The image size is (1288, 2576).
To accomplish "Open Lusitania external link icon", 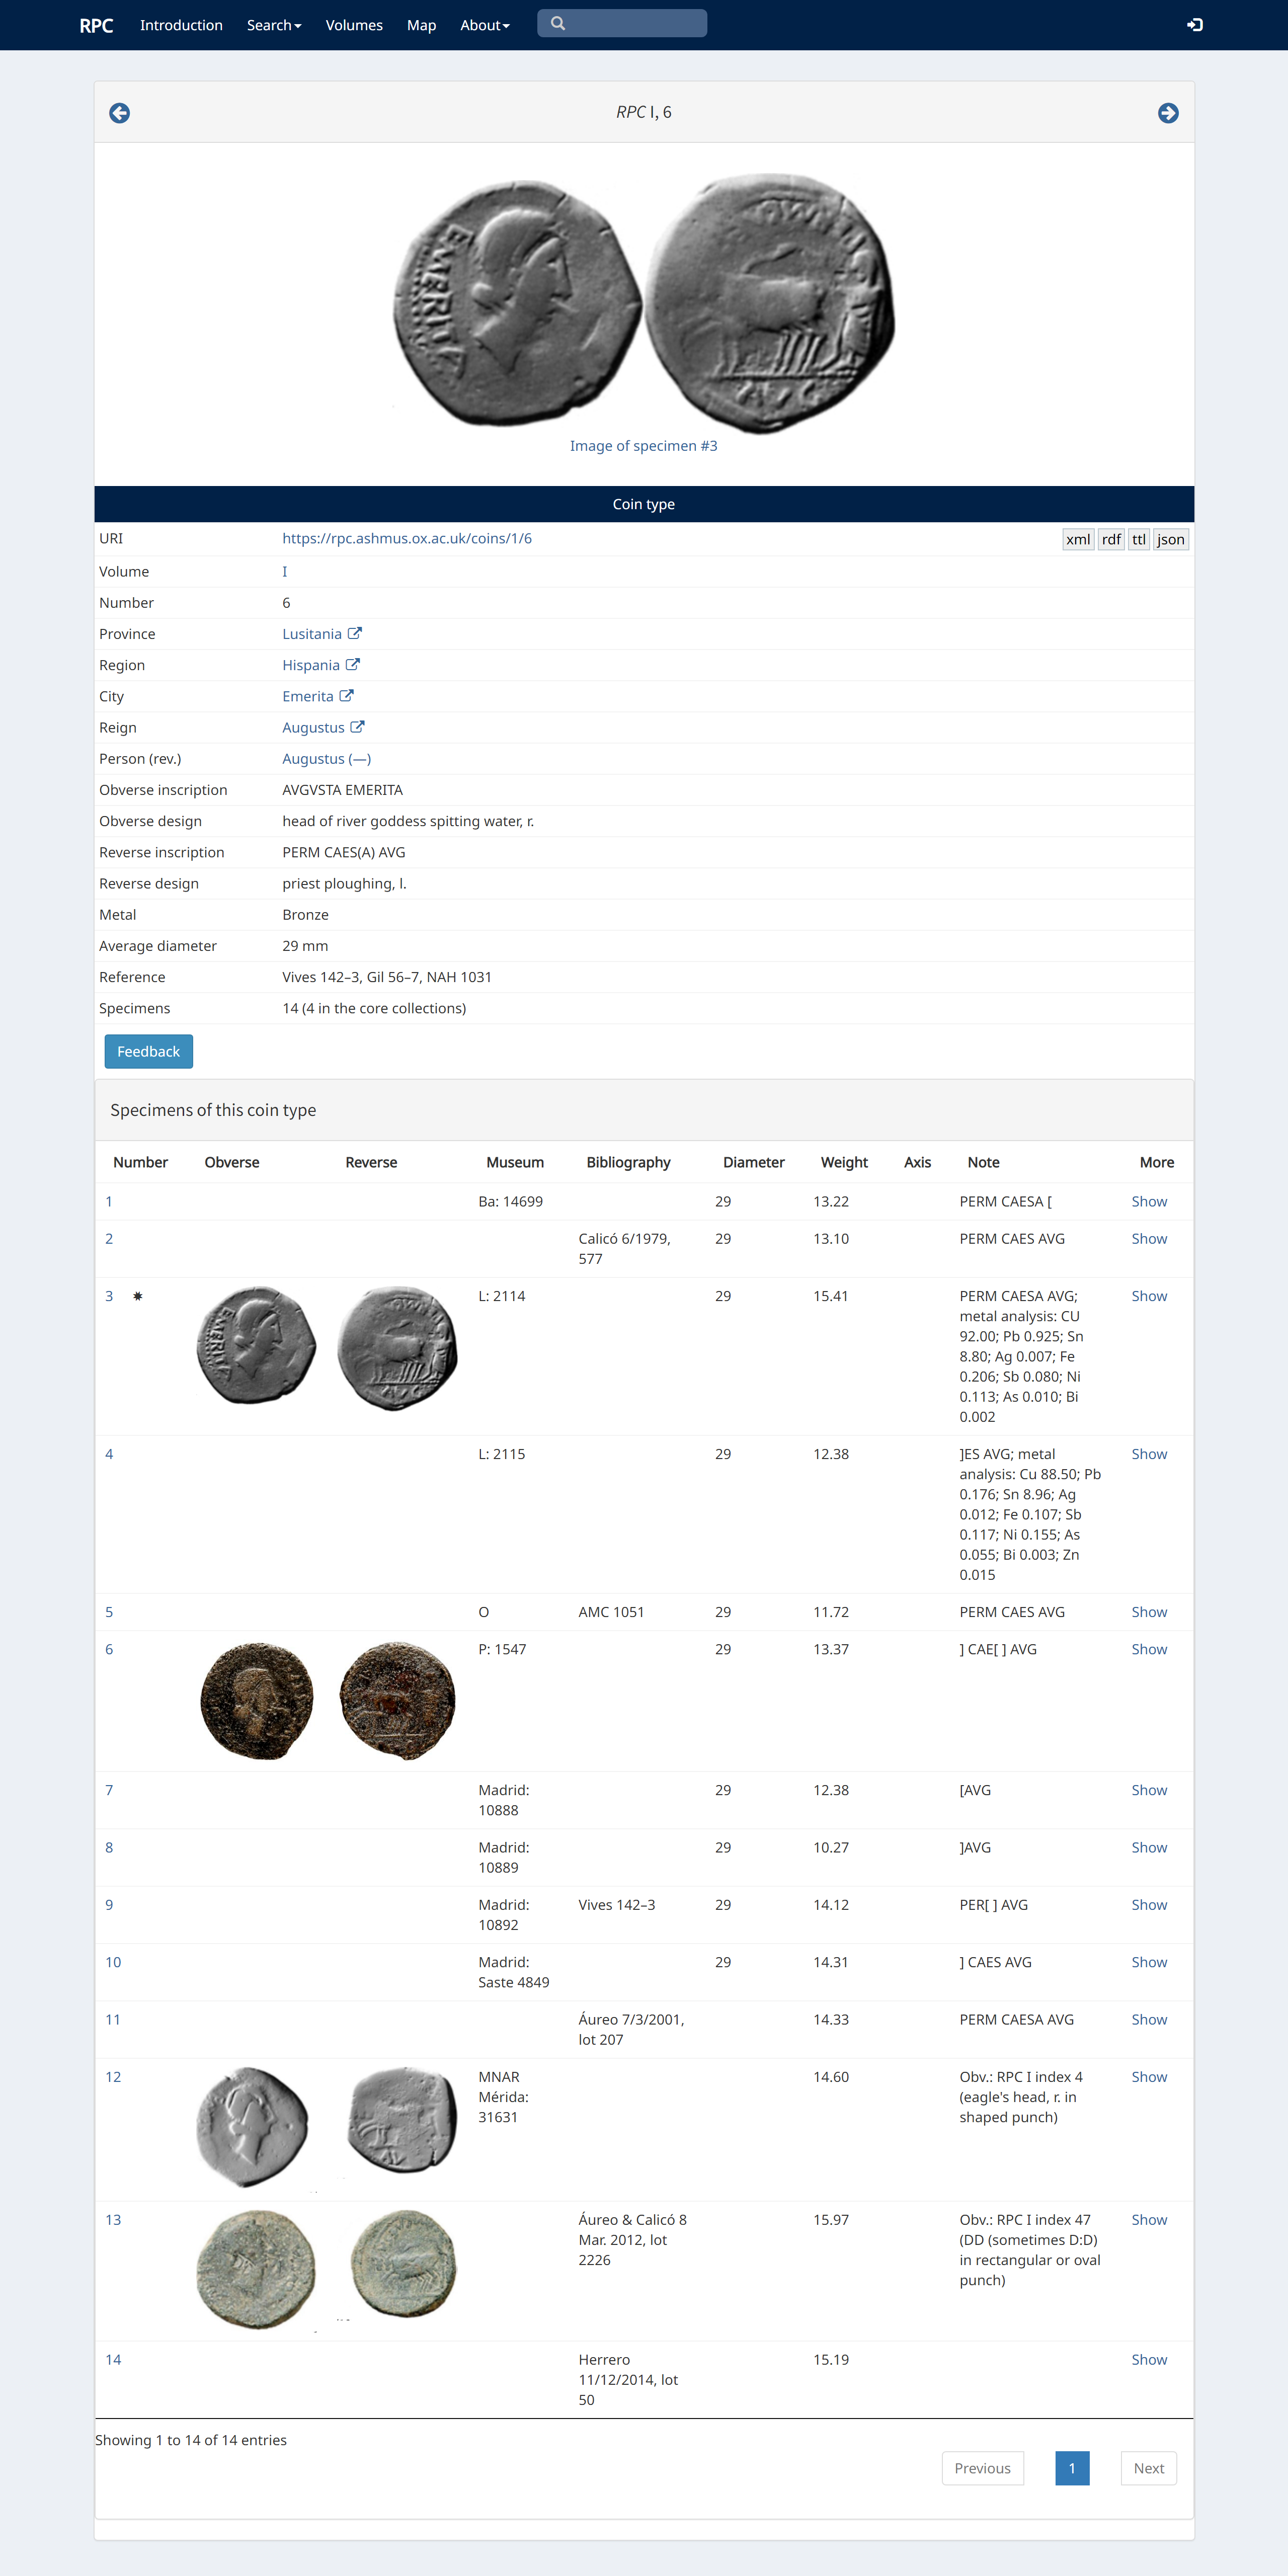I will point(355,633).
